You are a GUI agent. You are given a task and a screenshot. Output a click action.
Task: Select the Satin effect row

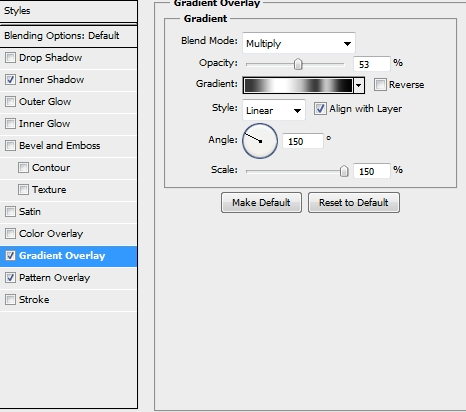point(68,212)
